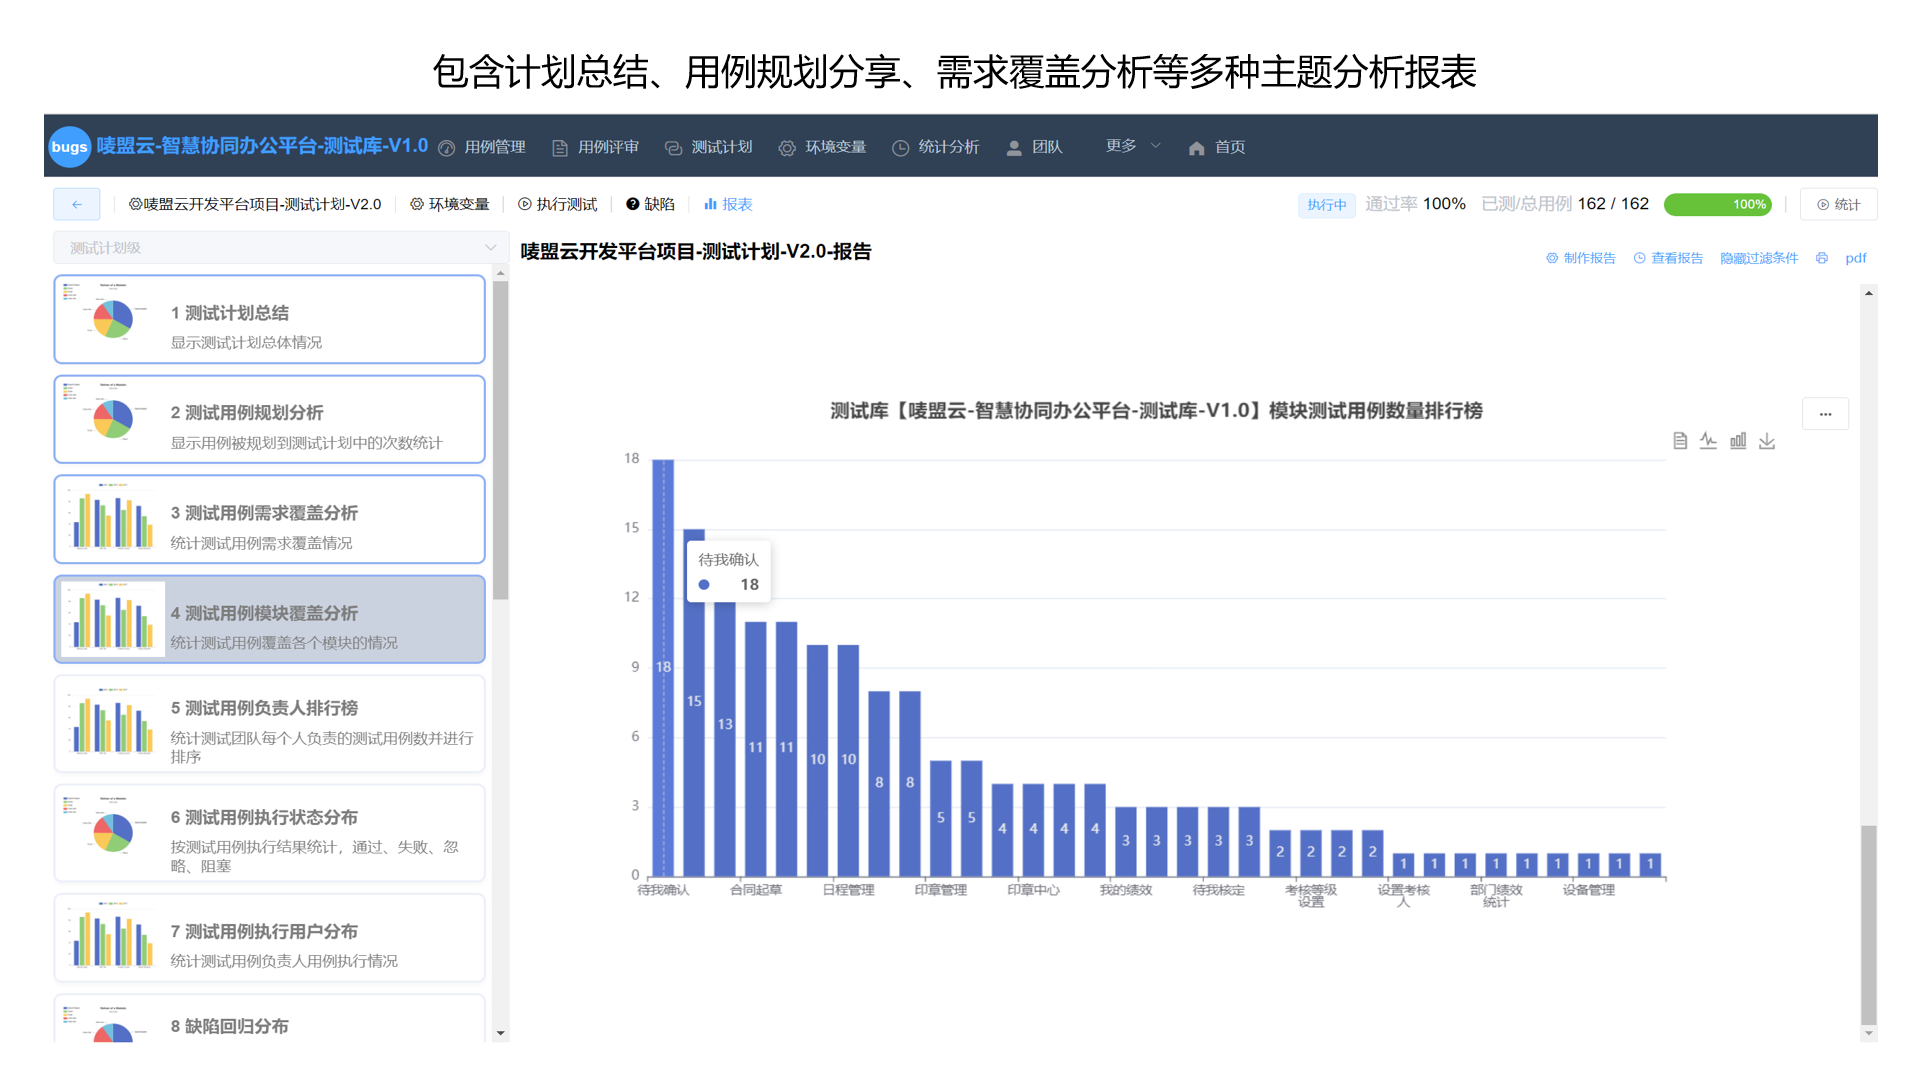Open the 首页 home icon
The width and height of the screenshot is (1920, 1080).
(1196, 148)
